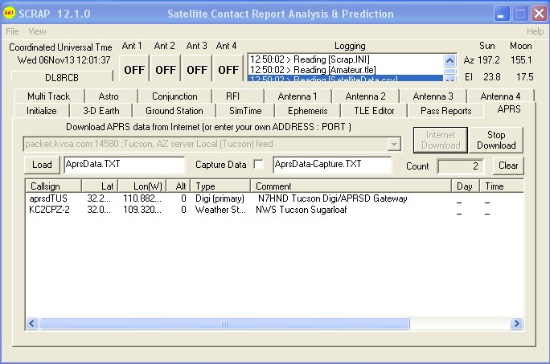
Task: Sort by the Lon(W) column header
Action: (x=142, y=186)
